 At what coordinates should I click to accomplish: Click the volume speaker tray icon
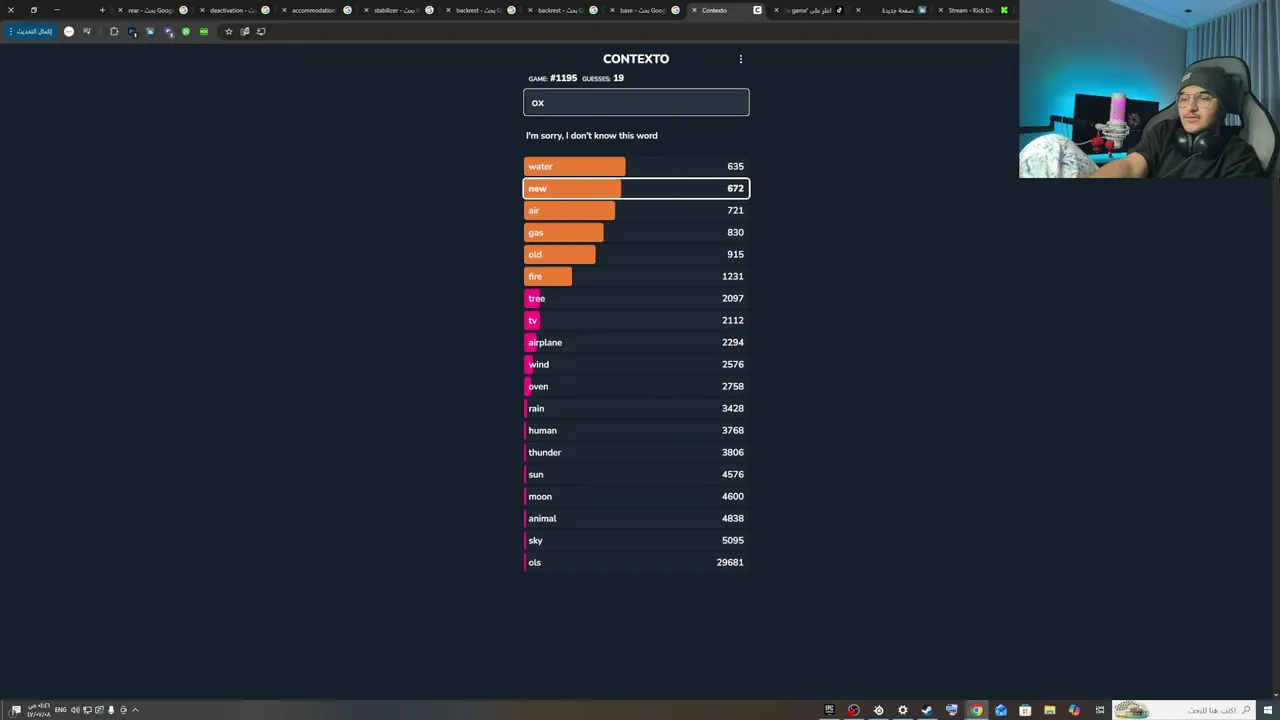click(x=75, y=710)
